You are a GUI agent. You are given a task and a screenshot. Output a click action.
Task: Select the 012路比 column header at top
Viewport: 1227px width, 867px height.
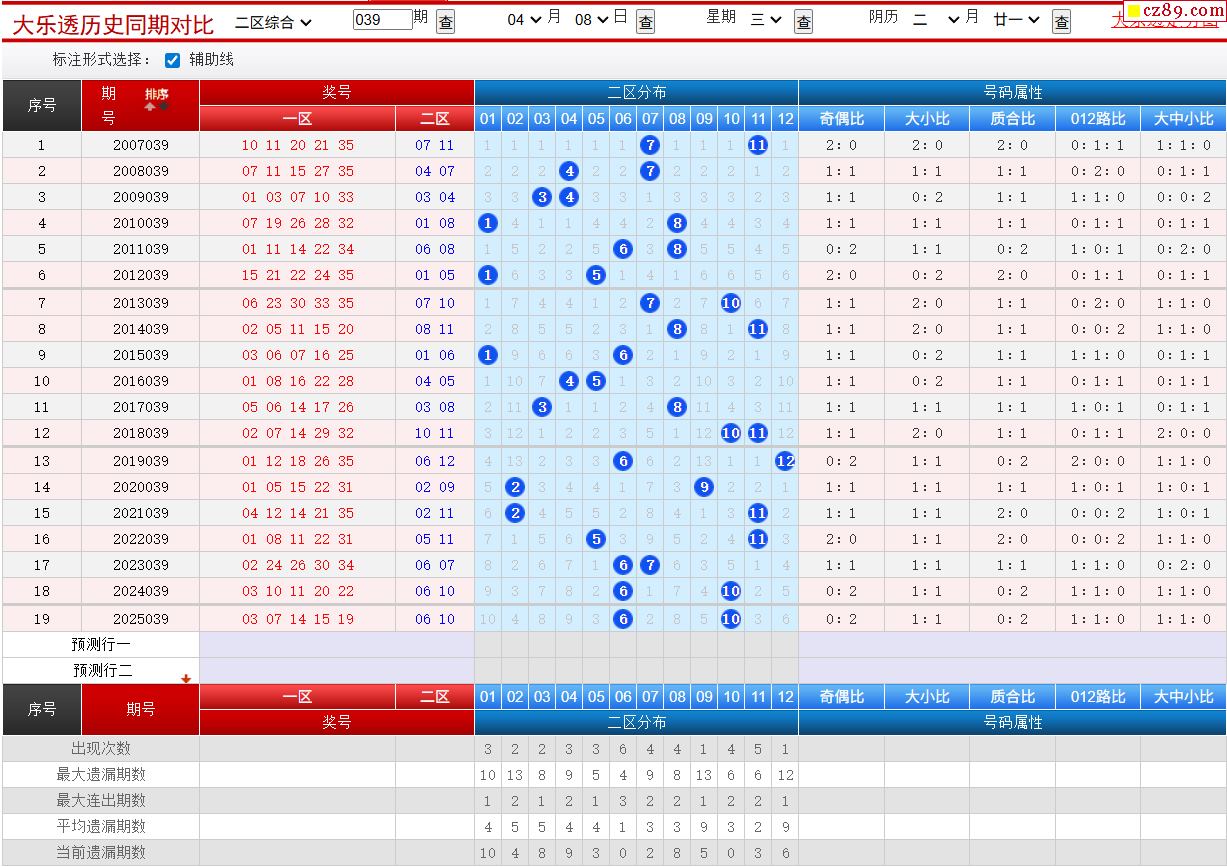[1097, 119]
